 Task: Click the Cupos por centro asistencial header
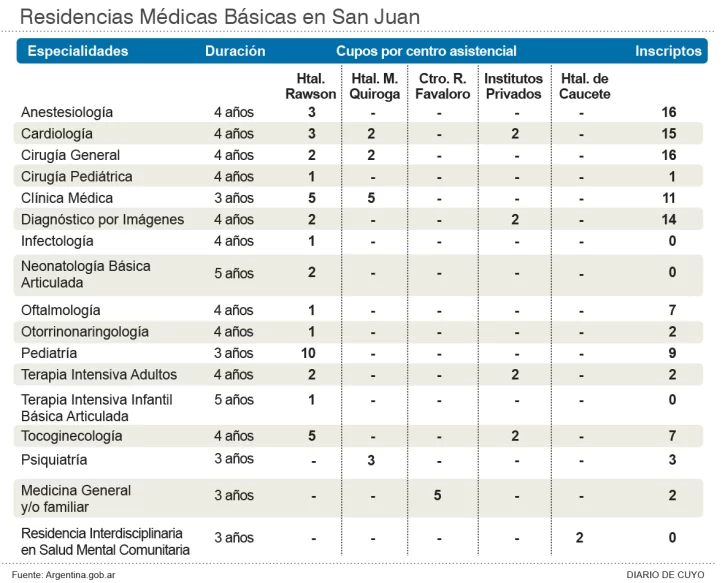click(426, 51)
